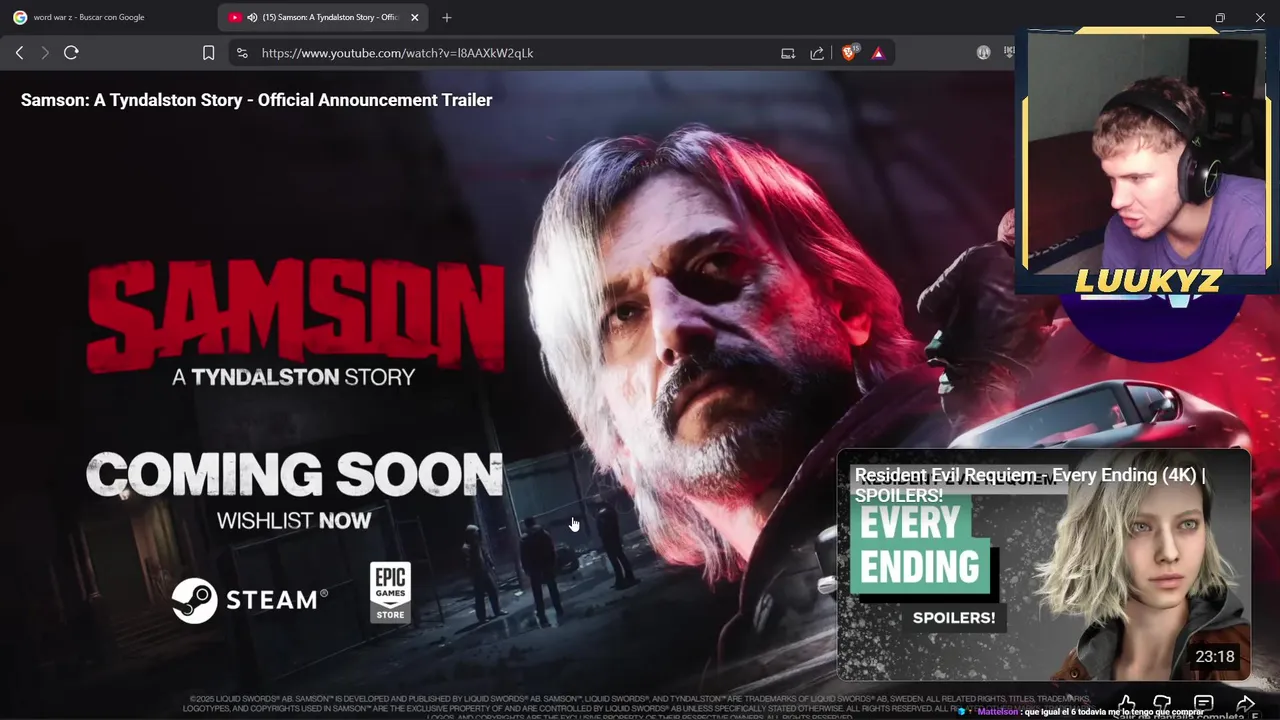Restore down the browser window
The height and width of the screenshot is (720, 1280).
[x=1220, y=17]
